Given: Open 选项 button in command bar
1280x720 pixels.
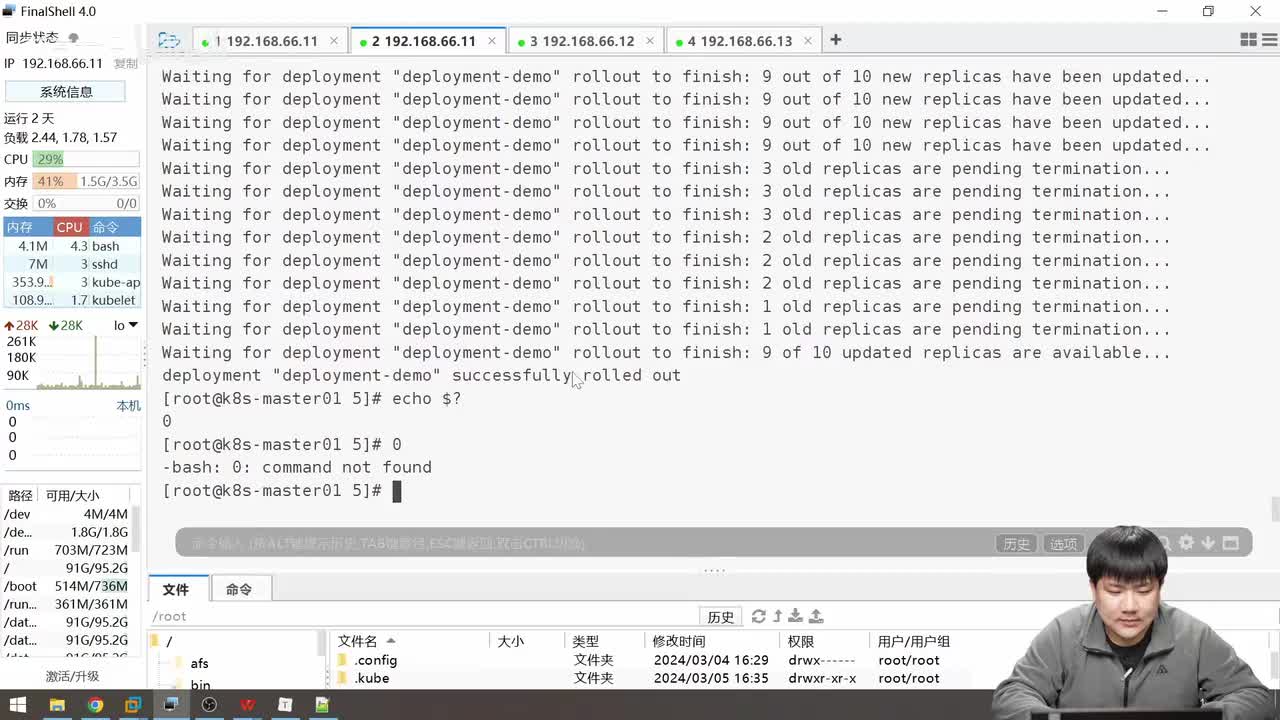Looking at the screenshot, I should click(x=1063, y=543).
